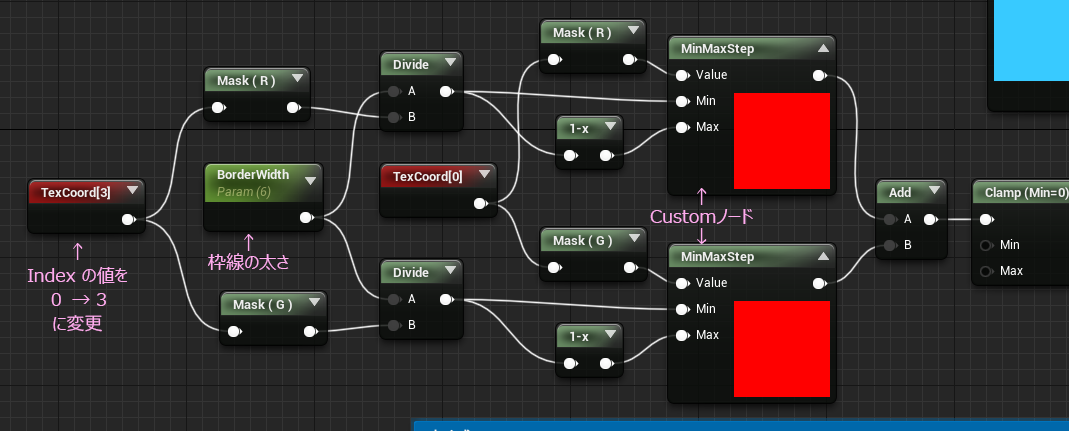Click the A pin on upper Divide node
Image resolution: width=1069 pixels, height=431 pixels.
(x=394, y=91)
